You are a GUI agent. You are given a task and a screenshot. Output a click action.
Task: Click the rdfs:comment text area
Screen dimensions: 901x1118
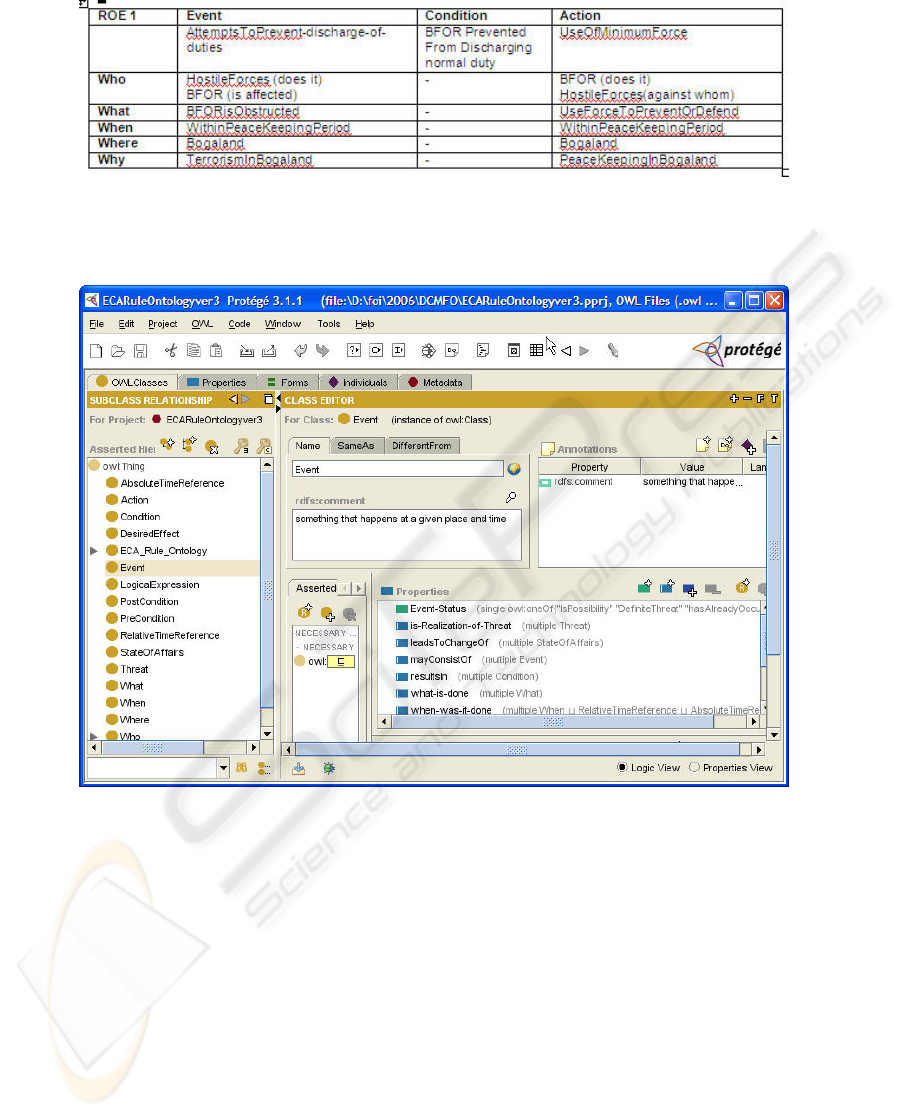click(406, 535)
